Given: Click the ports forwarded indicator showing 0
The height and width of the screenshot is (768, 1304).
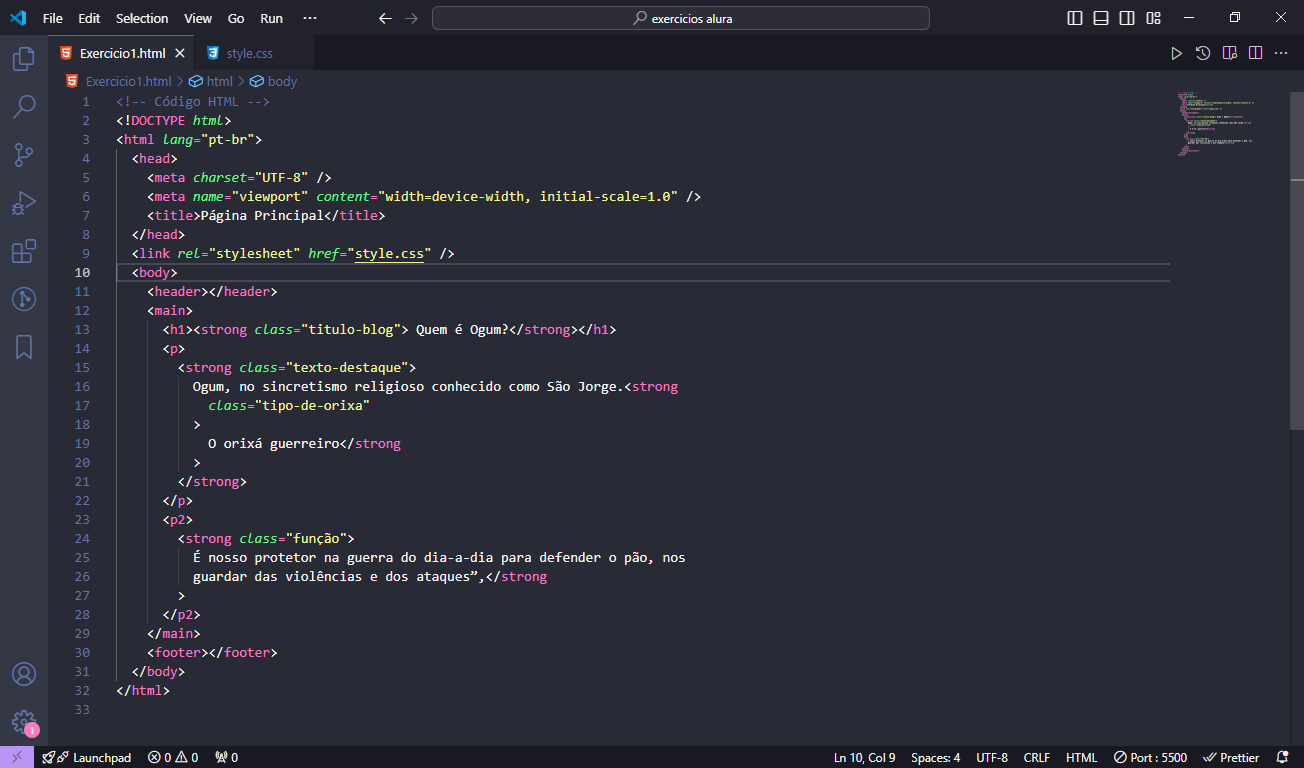Looking at the screenshot, I should tap(227, 757).
